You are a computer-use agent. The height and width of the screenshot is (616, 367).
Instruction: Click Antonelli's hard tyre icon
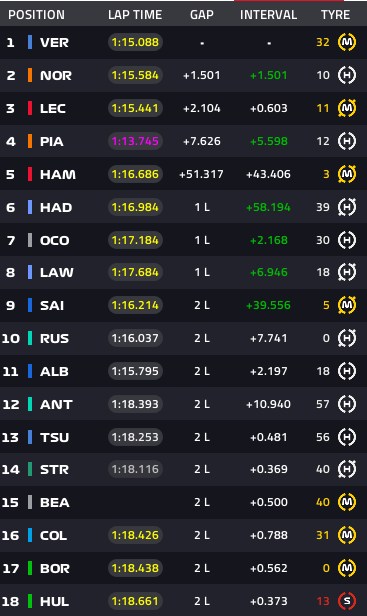point(347,404)
